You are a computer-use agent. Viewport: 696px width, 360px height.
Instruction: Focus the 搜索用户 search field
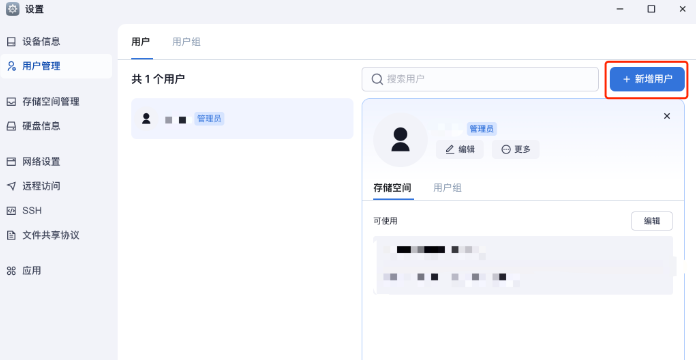coord(480,79)
